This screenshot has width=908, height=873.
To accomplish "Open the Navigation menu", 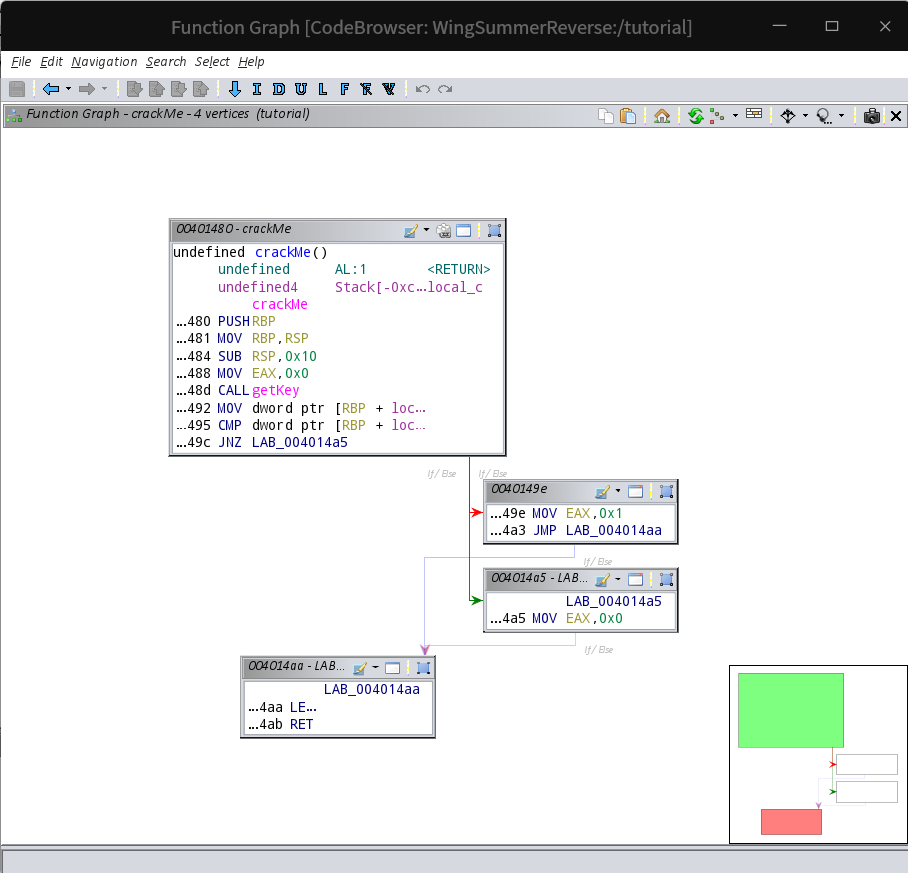I will coord(104,62).
